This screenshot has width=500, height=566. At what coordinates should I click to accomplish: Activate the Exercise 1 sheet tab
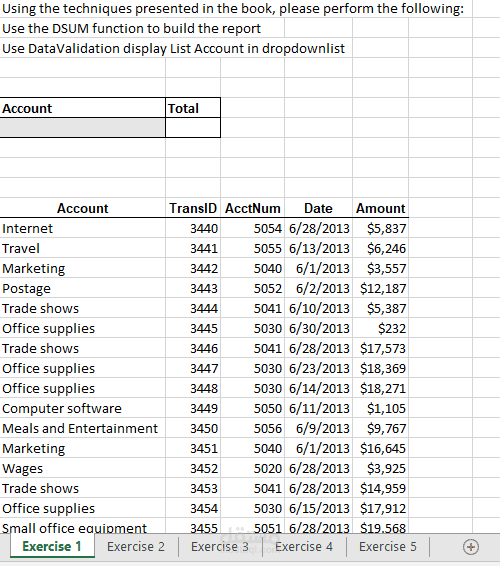(x=52, y=547)
